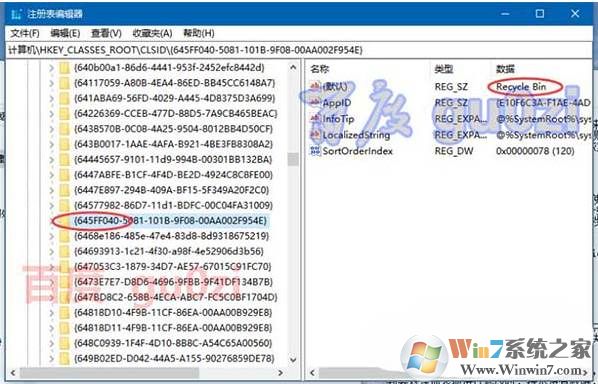Click the tree pane scroll left arrow
Screen dimensions: 598x384
pos(13,373)
